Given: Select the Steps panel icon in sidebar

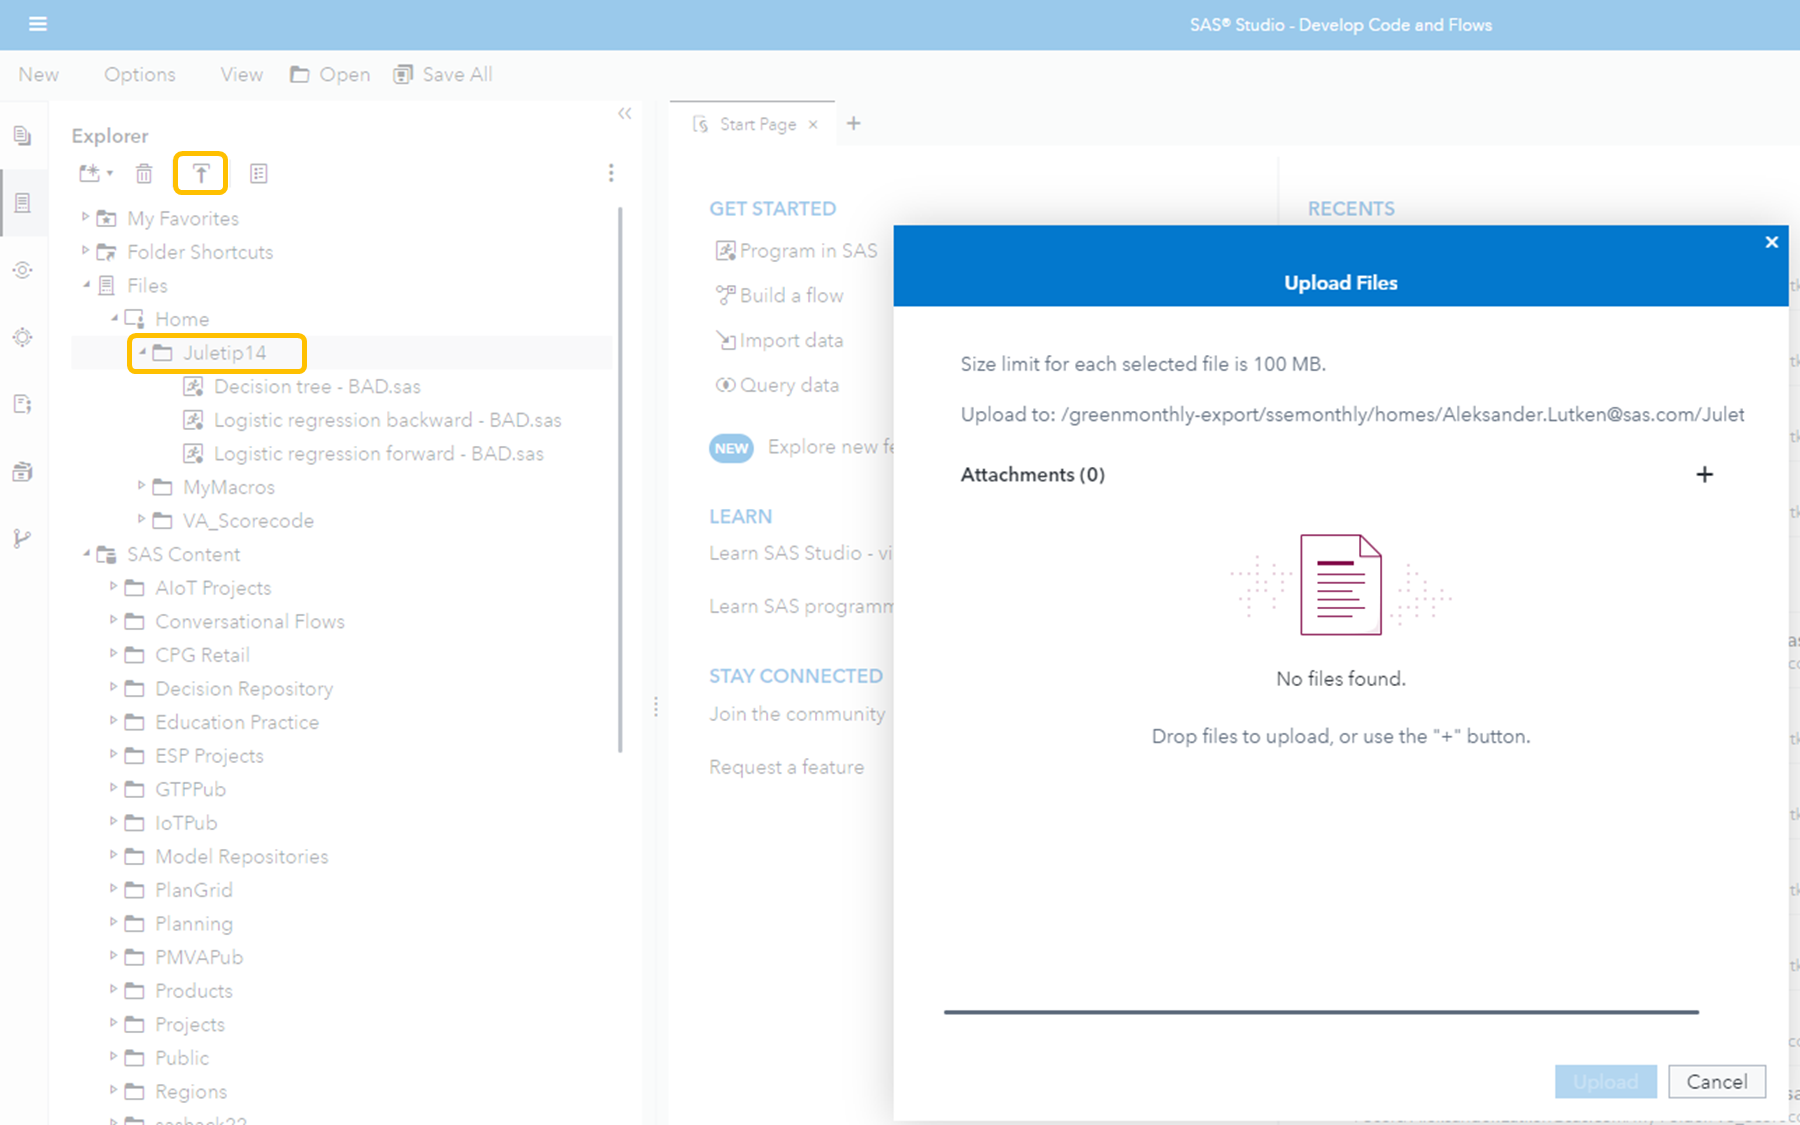Looking at the screenshot, I should pos(22,270).
